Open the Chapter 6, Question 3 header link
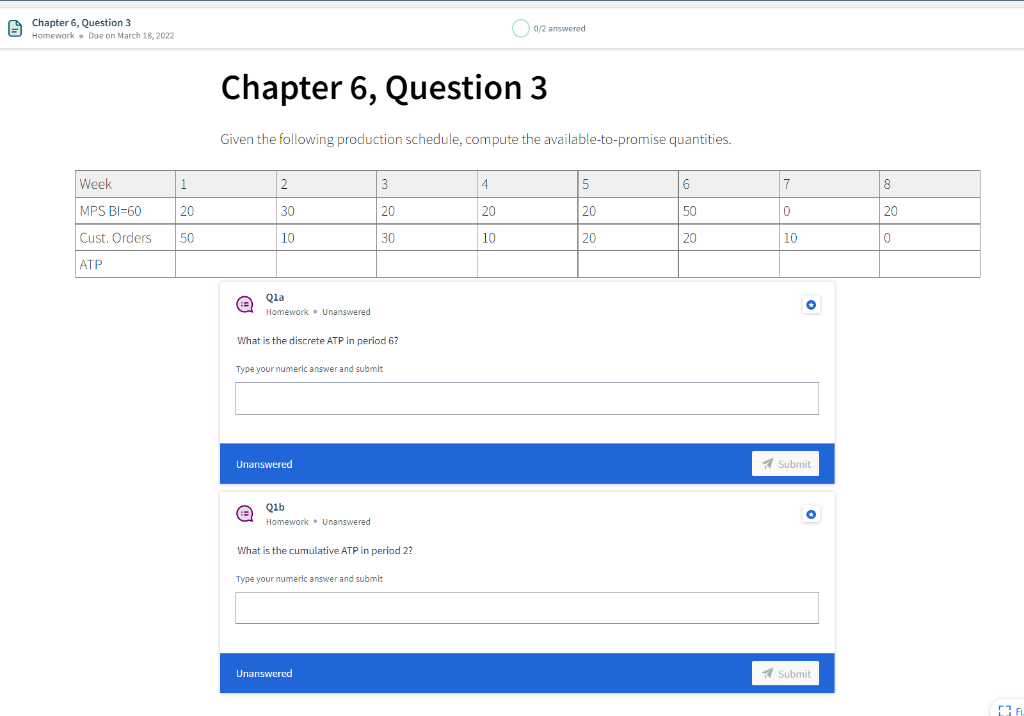The image size is (1024, 716). [81, 21]
